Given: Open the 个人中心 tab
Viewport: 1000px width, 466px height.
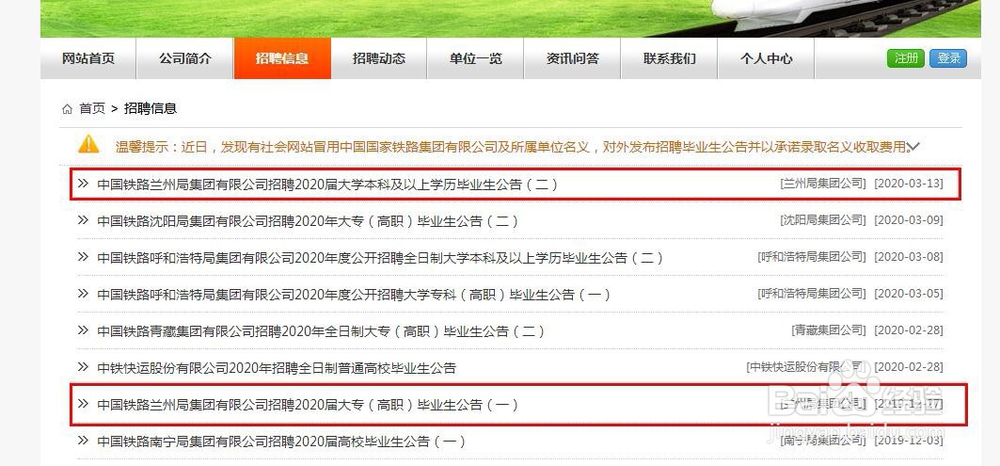Looking at the screenshot, I should [x=767, y=59].
